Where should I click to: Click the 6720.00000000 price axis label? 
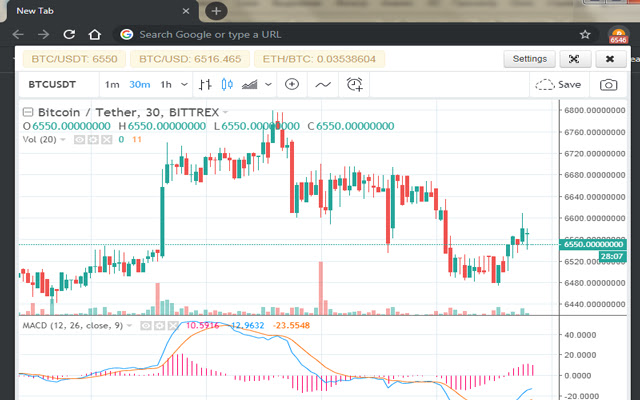tap(594, 153)
